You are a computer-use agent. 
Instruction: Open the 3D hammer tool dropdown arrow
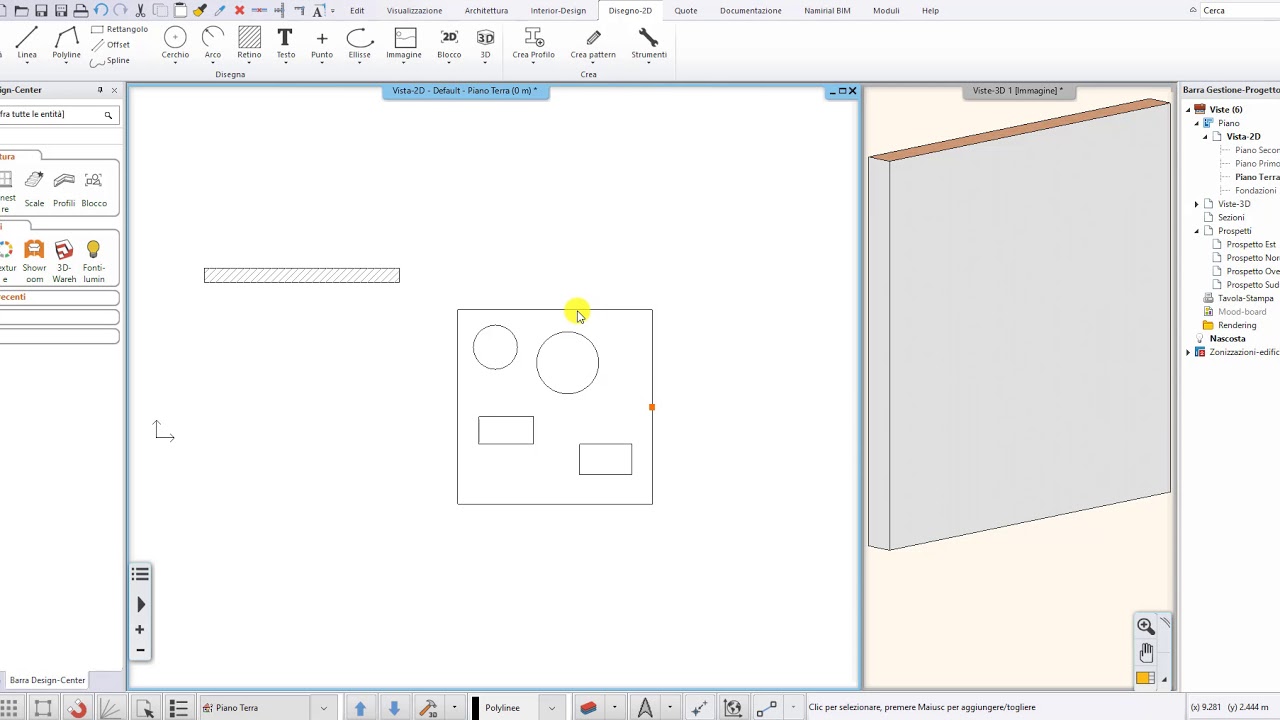pyautogui.click(x=454, y=708)
